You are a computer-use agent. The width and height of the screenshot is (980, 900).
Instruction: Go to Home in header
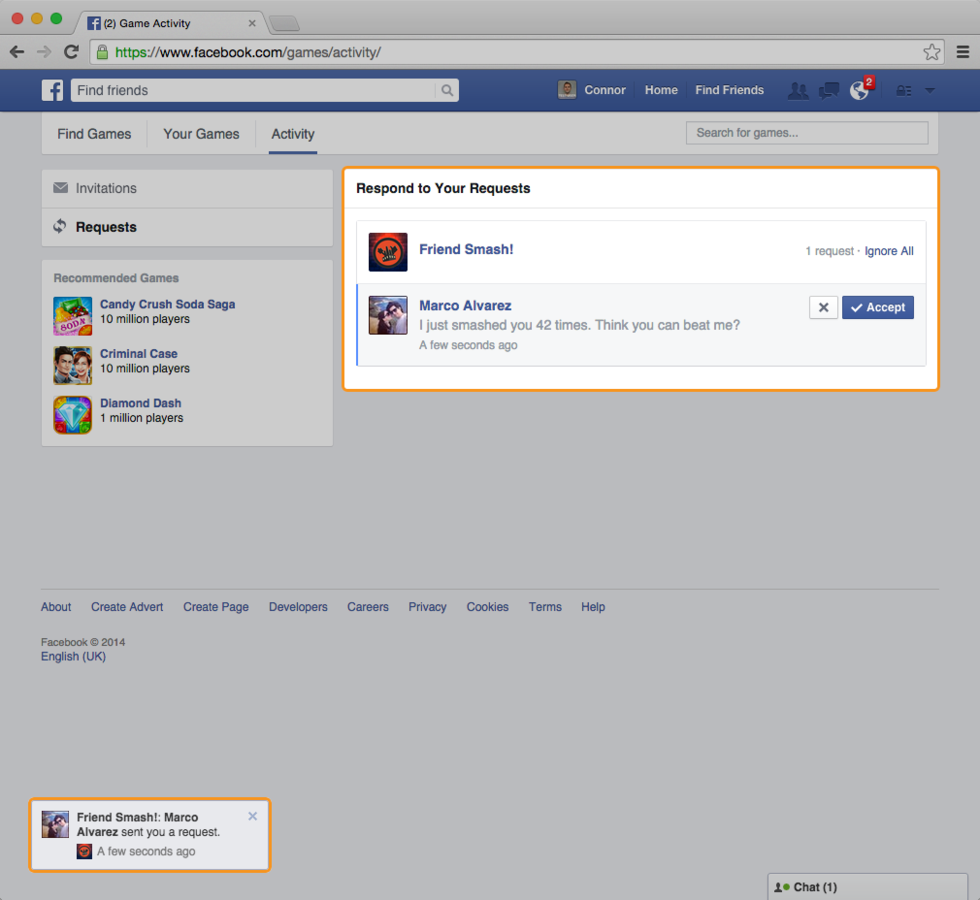(661, 90)
